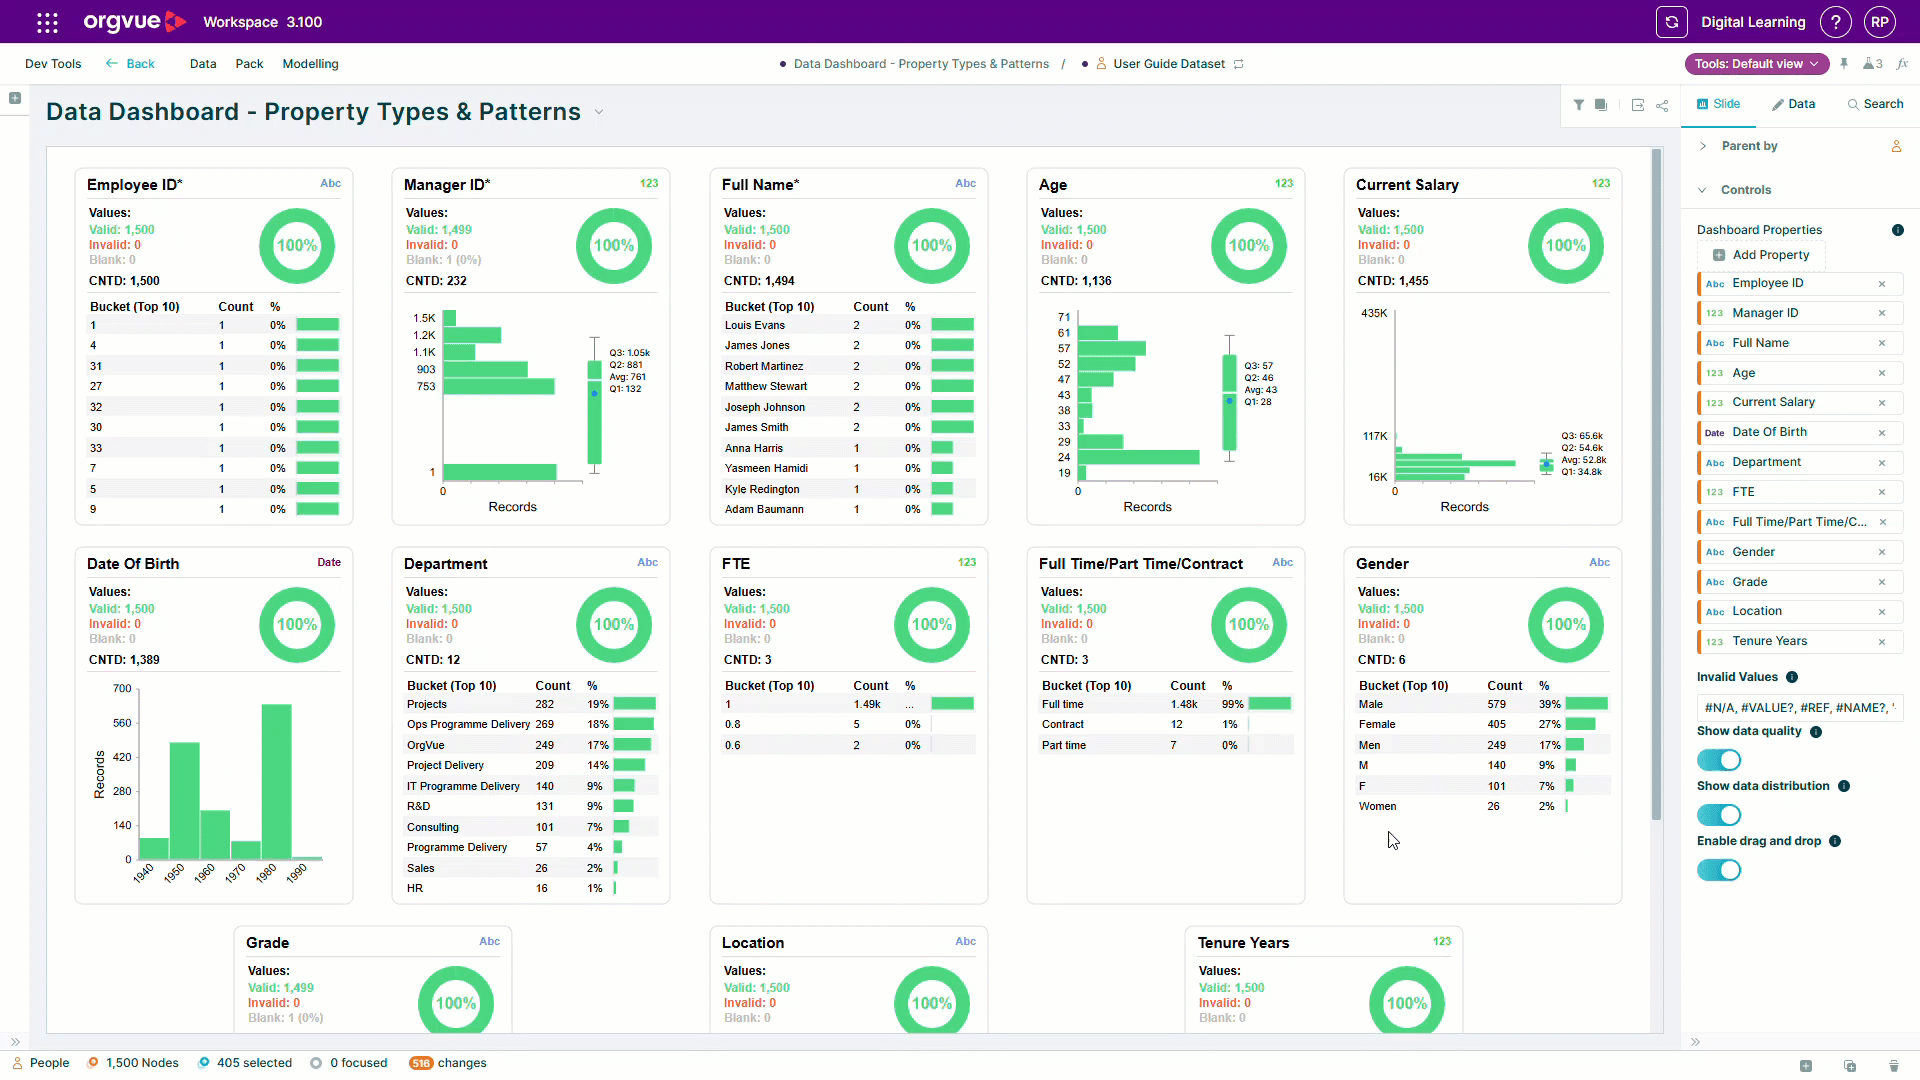The image size is (1920, 1080).
Task: Toggle Show data quality switch
Action: (1719, 760)
